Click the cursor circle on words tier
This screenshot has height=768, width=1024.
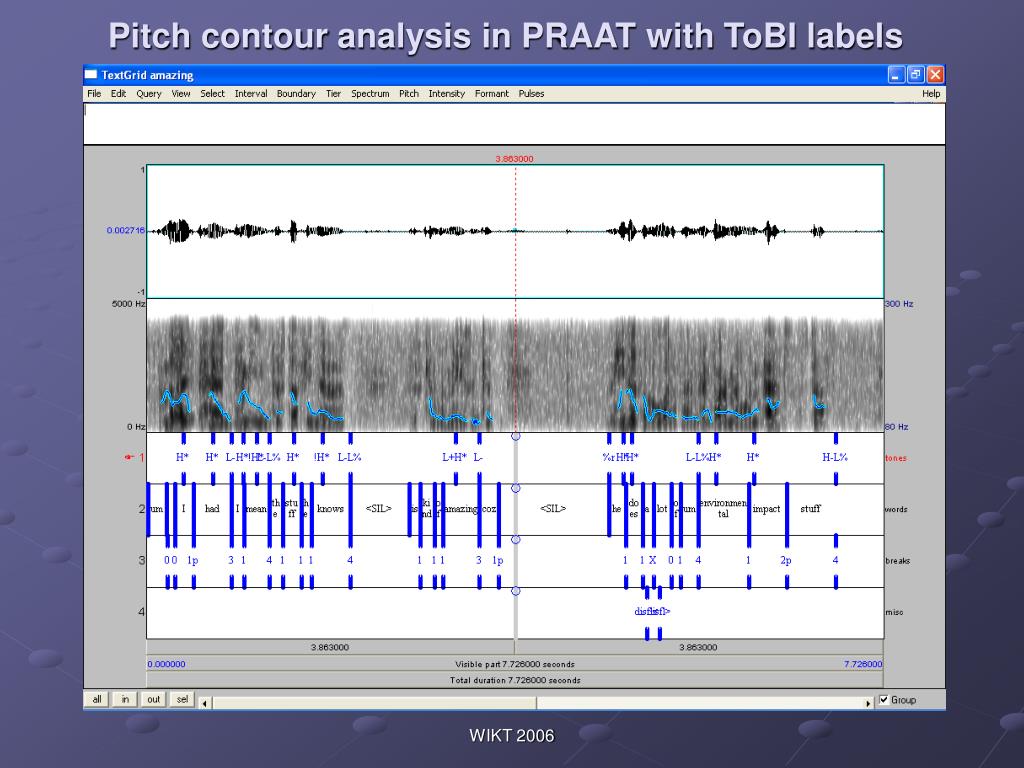pyautogui.click(x=515, y=488)
